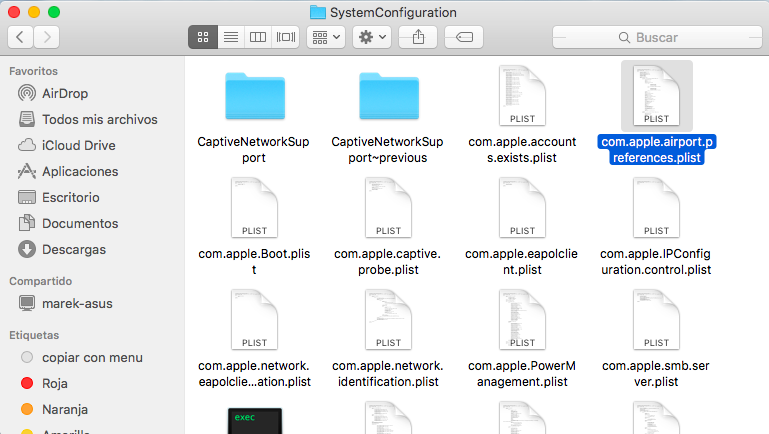769x434 pixels.
Task: Select the Naranja orange tag
Action: click(54, 409)
